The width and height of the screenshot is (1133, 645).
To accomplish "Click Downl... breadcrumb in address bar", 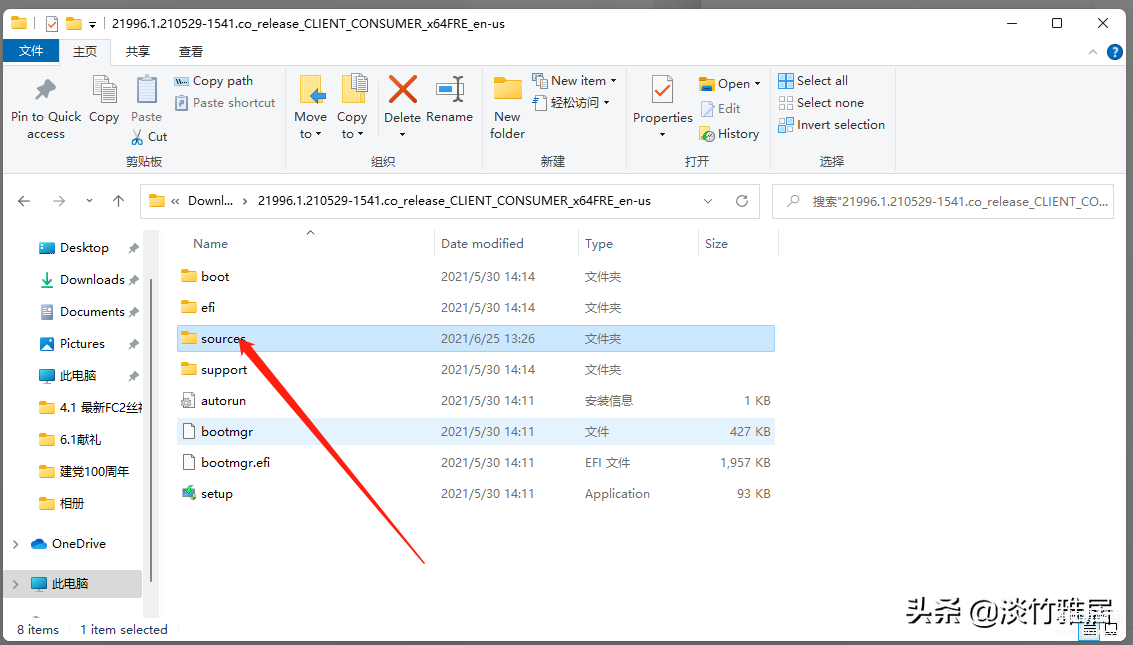I will (x=210, y=201).
